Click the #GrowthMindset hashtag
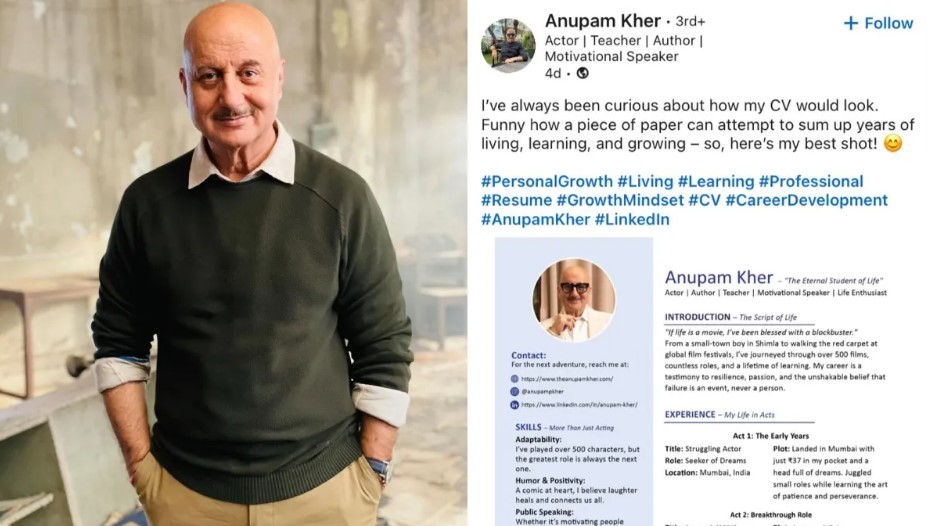The image size is (927, 526). point(620,200)
